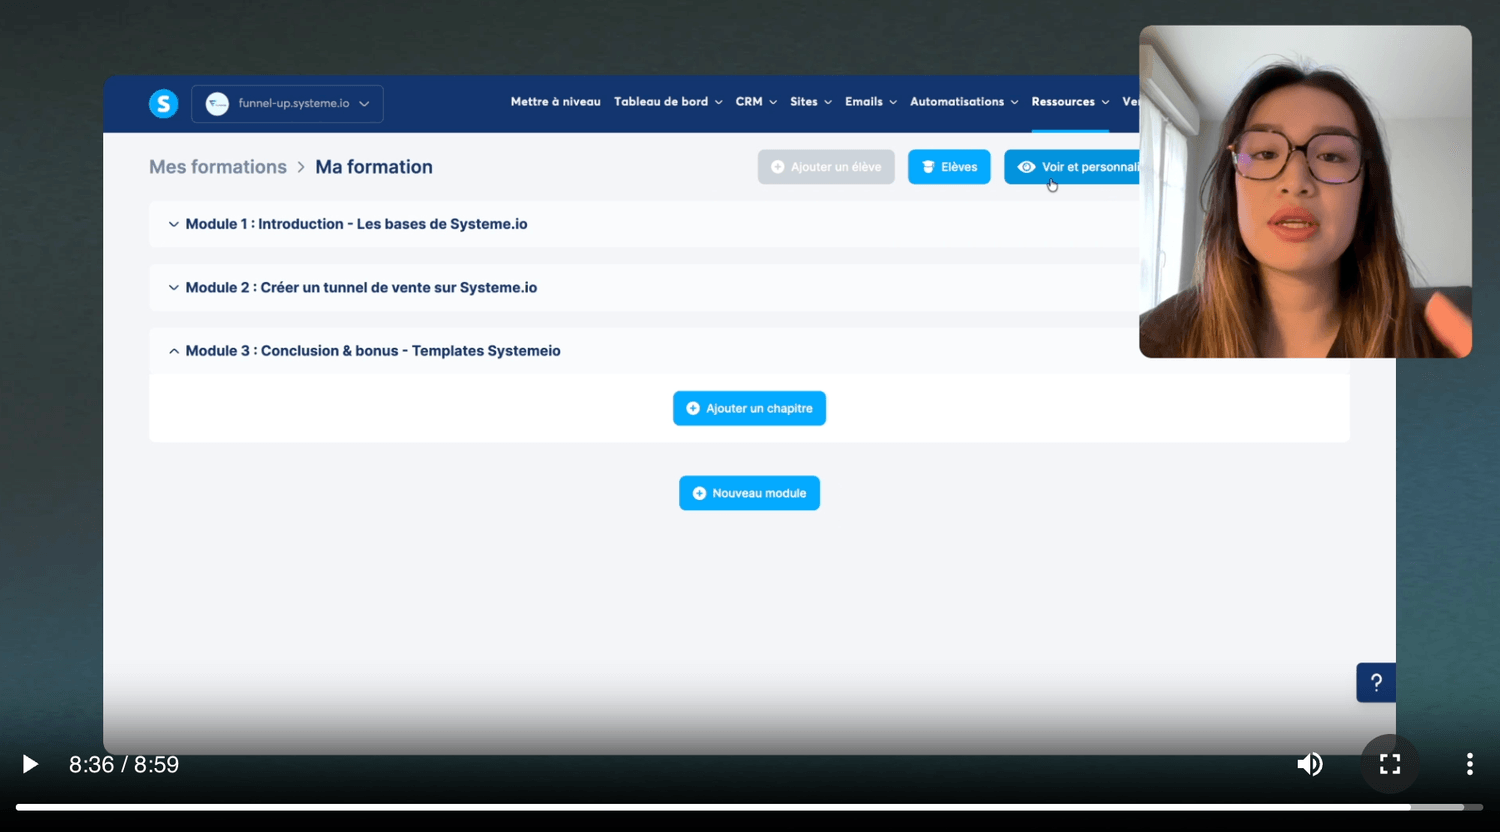Open the CRM menu
1500x832 pixels.
756,102
